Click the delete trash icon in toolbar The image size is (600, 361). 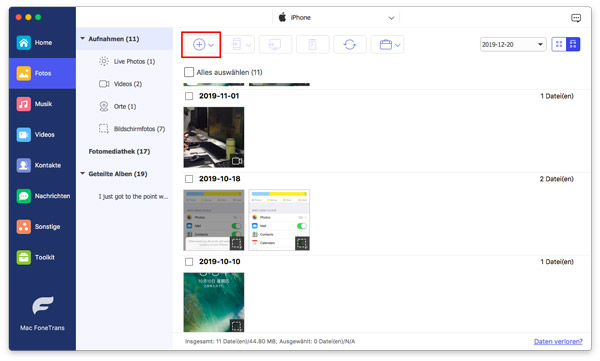[x=312, y=44]
